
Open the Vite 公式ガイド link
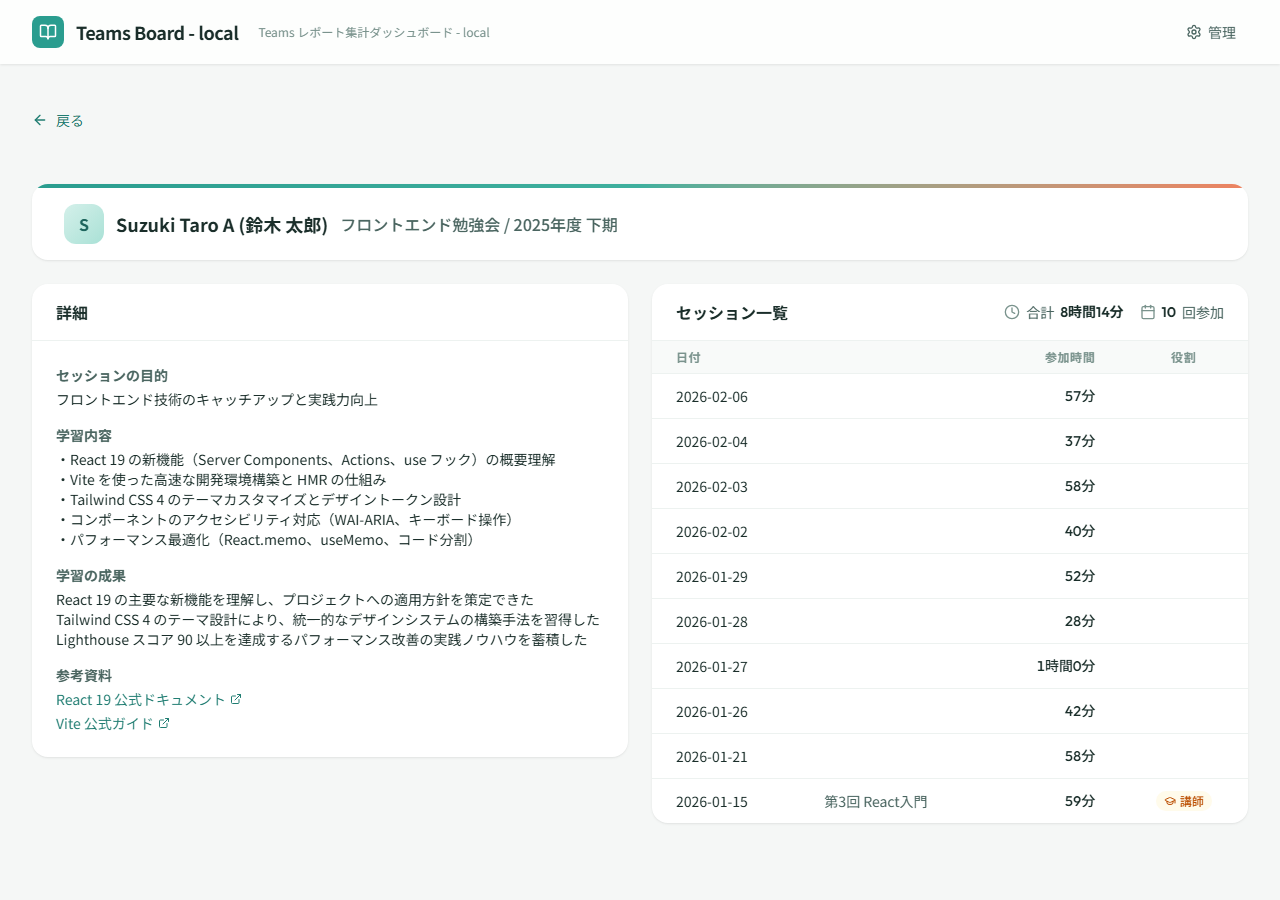pyautogui.click(x=105, y=723)
